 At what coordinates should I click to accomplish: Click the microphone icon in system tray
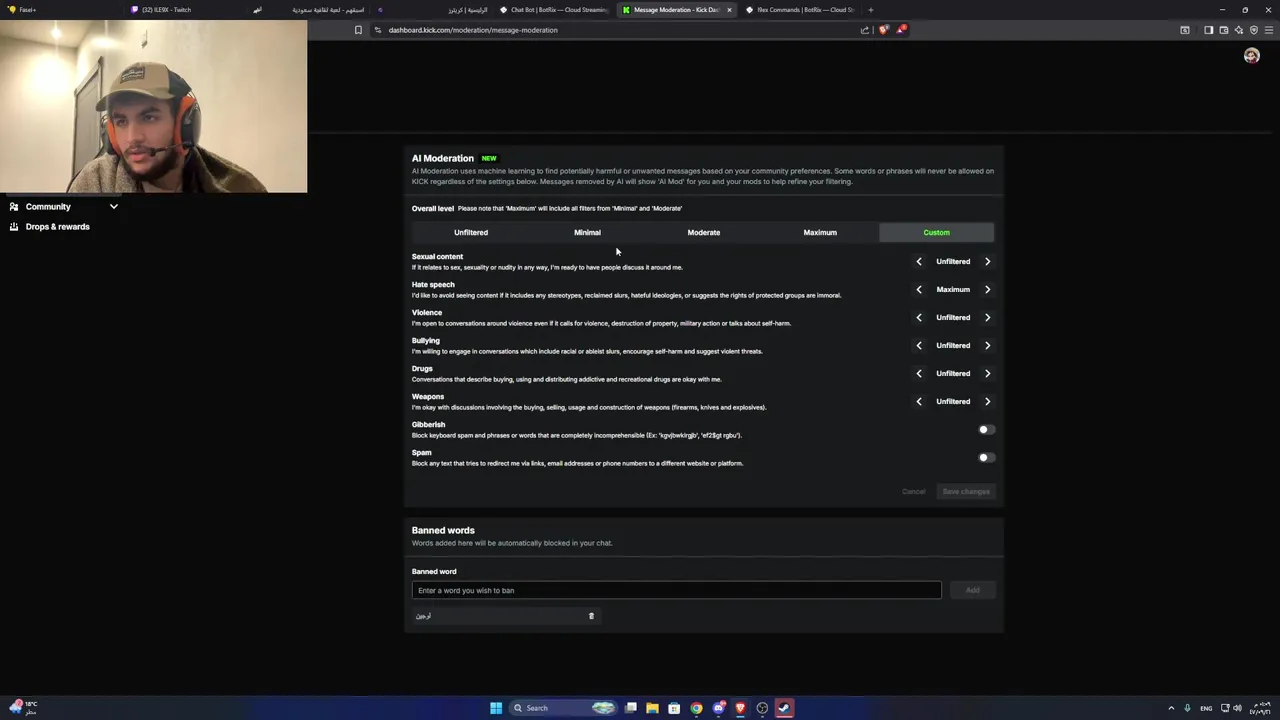(1187, 708)
